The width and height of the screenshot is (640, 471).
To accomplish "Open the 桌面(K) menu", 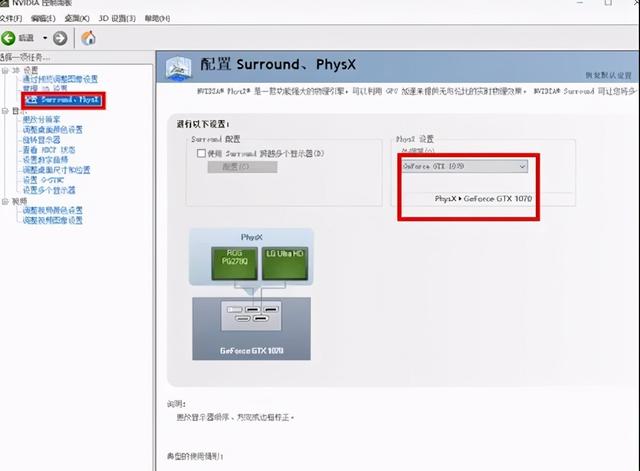I will [x=77, y=18].
